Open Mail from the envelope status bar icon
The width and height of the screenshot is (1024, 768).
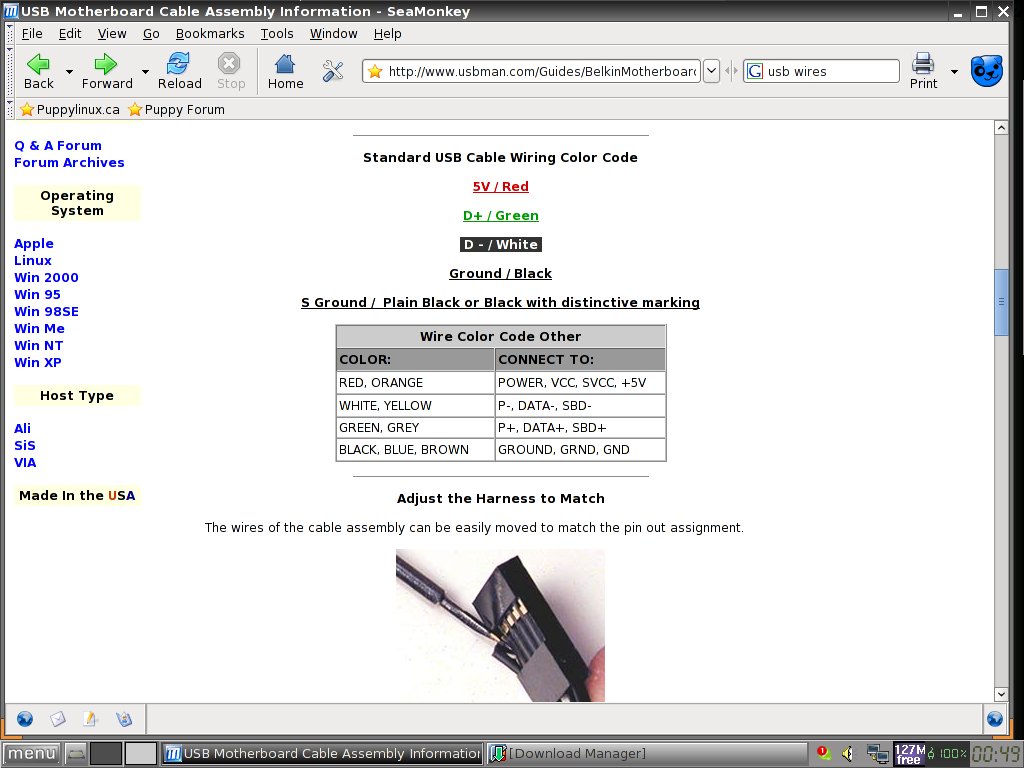click(x=57, y=719)
